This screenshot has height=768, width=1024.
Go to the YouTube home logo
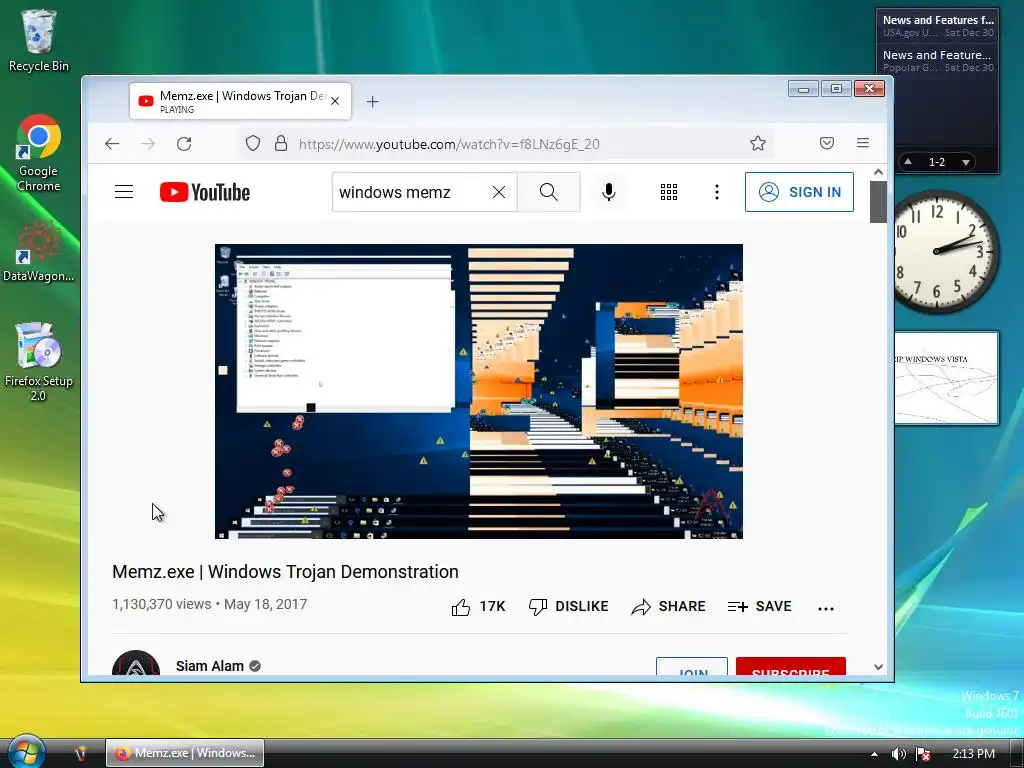[x=204, y=192]
